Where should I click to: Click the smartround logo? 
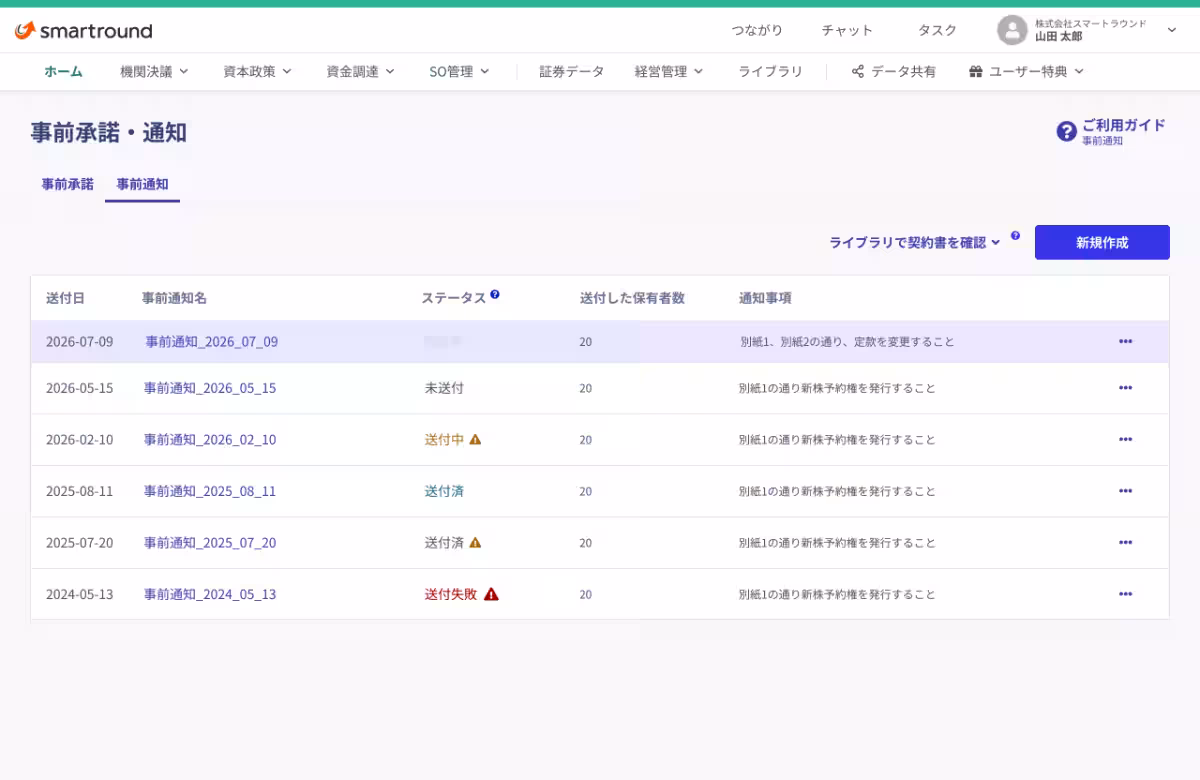(x=84, y=31)
